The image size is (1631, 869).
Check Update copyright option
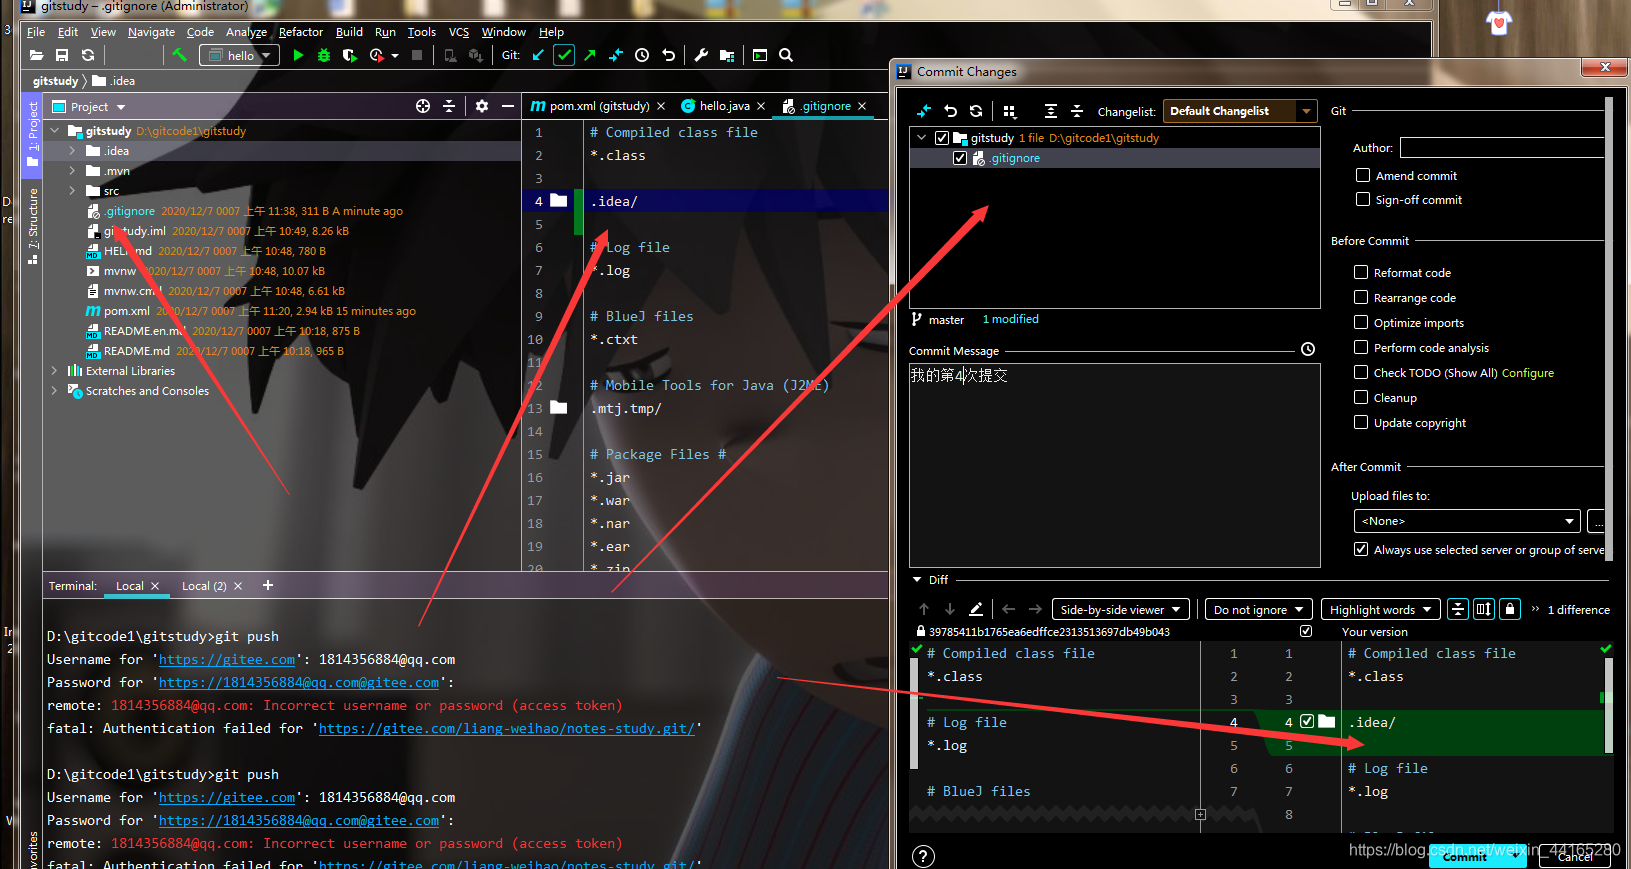coord(1361,422)
